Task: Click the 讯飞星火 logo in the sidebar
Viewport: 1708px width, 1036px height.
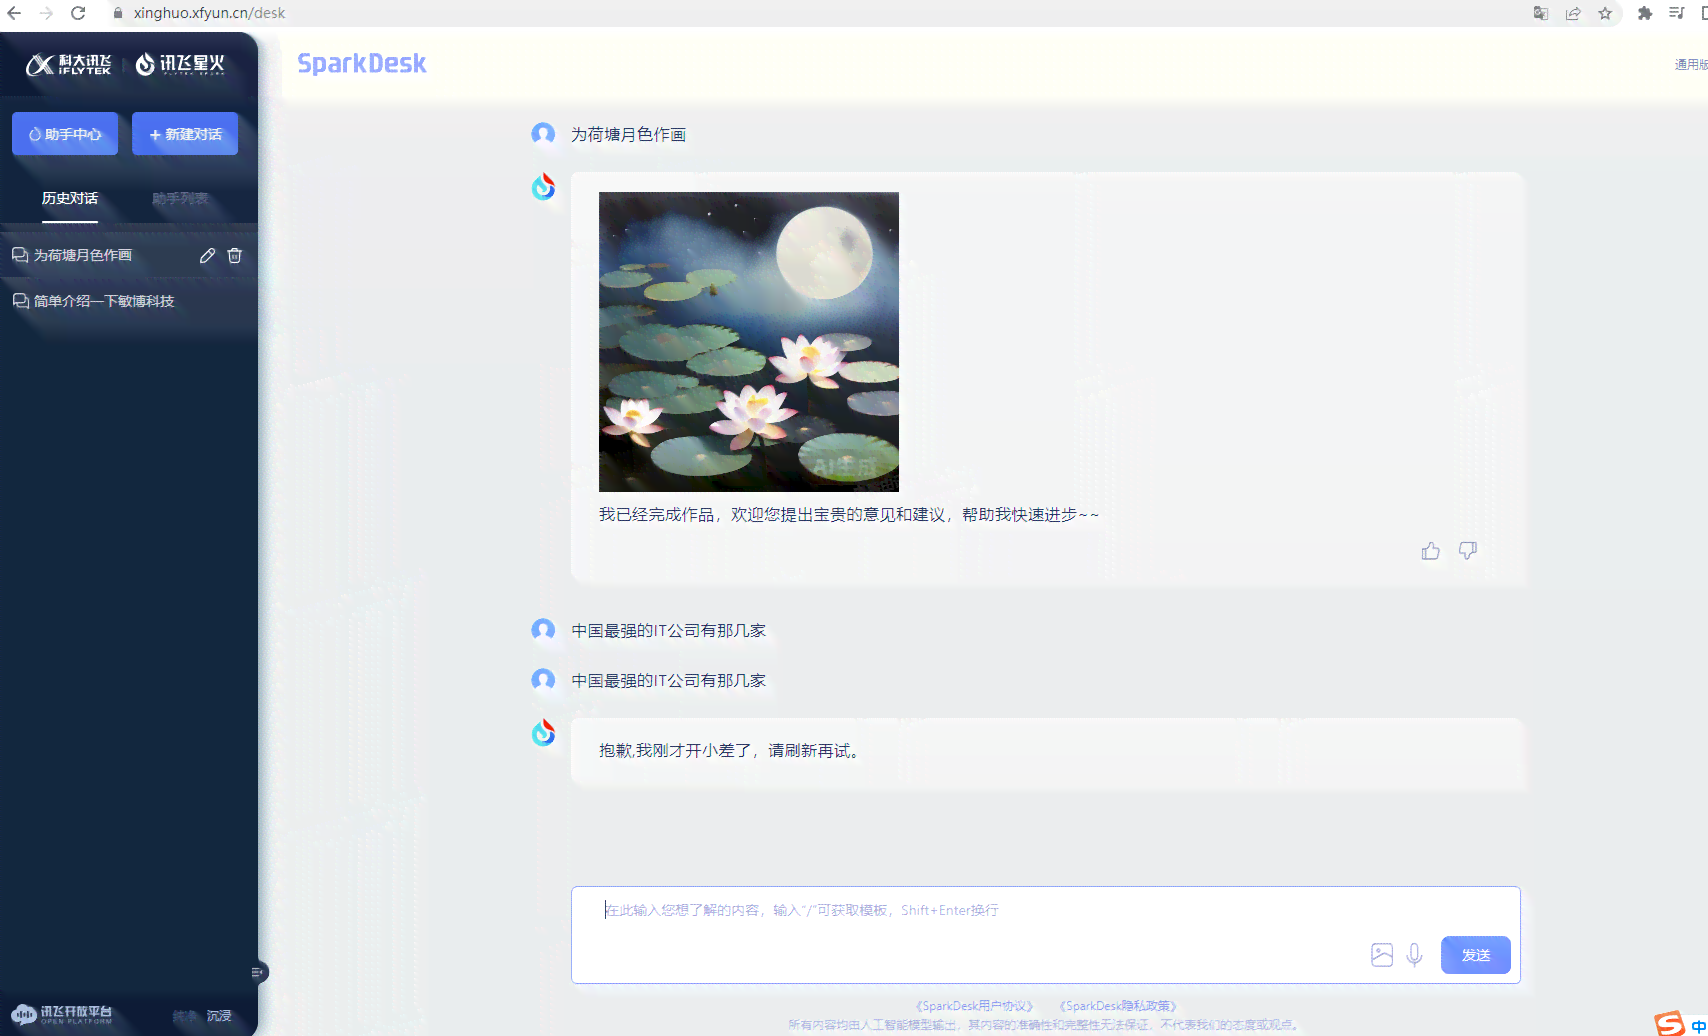Action: tap(180, 64)
